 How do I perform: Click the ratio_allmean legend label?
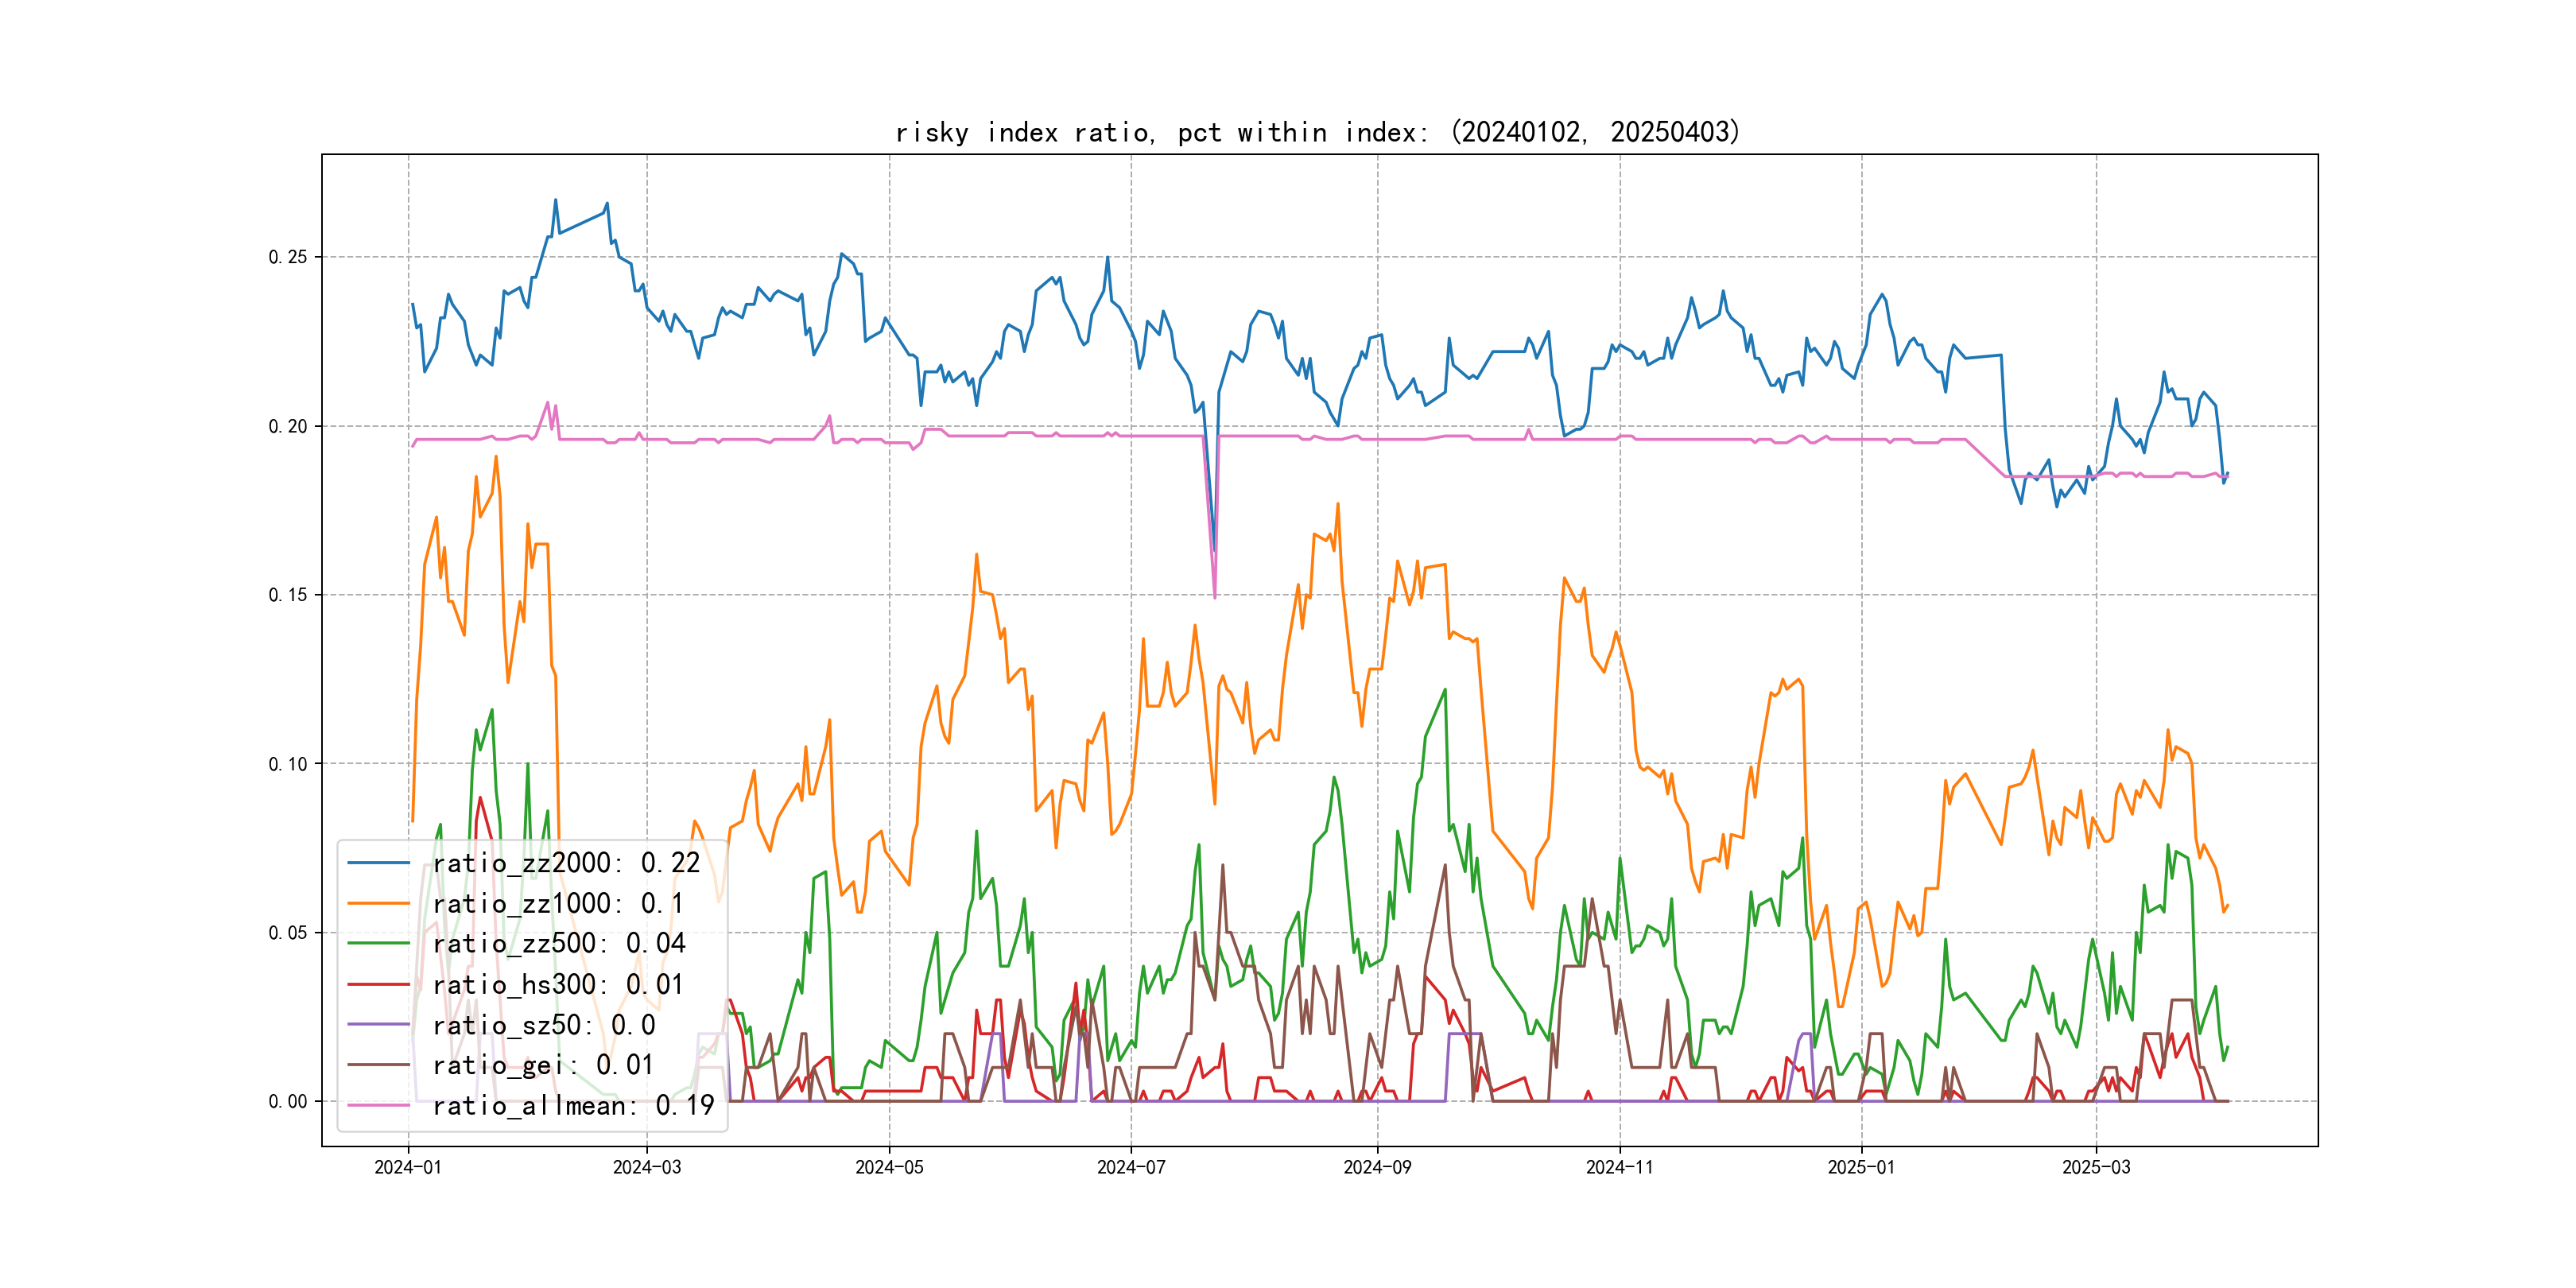tap(573, 1106)
